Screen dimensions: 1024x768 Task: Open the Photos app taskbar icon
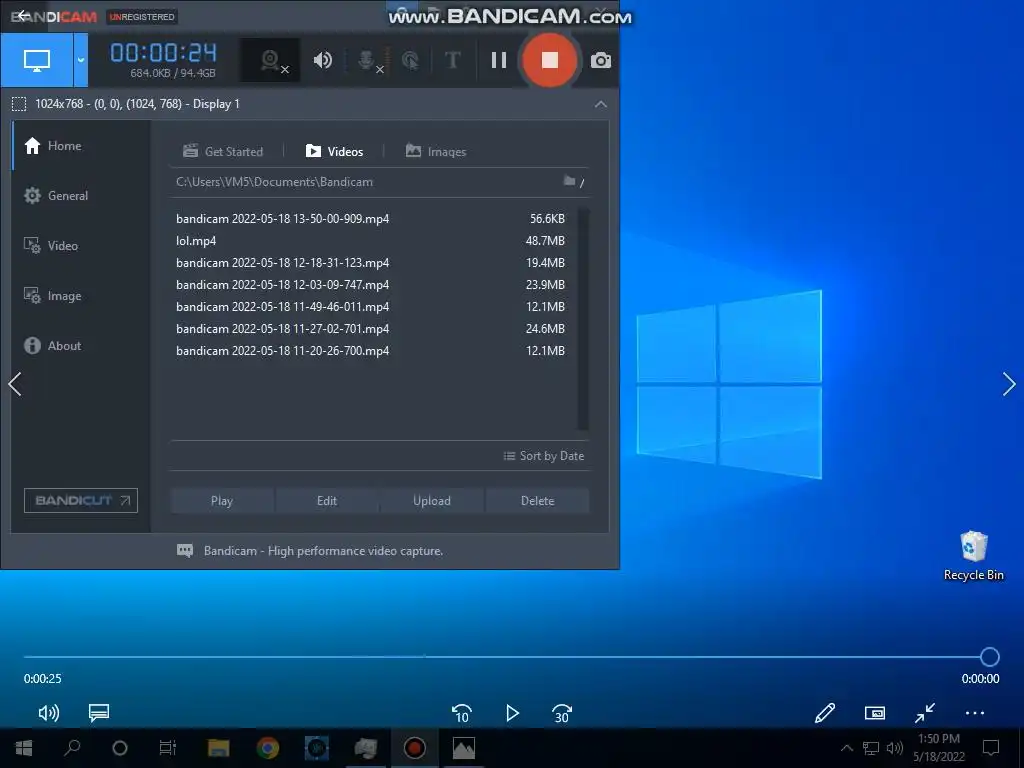[x=464, y=748]
